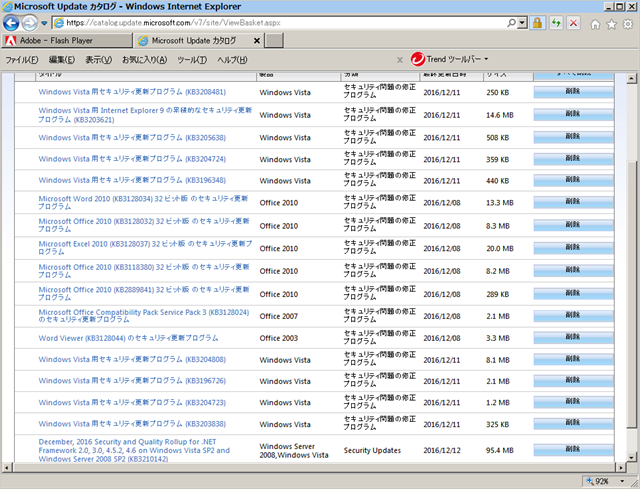Open the 編集(E) menu

[x=62, y=60]
